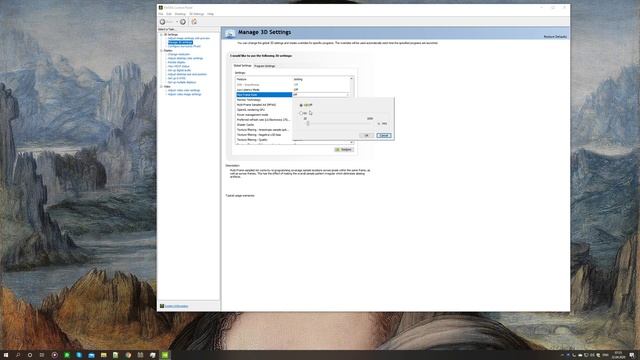Open Adjust video color settings task

click(x=184, y=90)
